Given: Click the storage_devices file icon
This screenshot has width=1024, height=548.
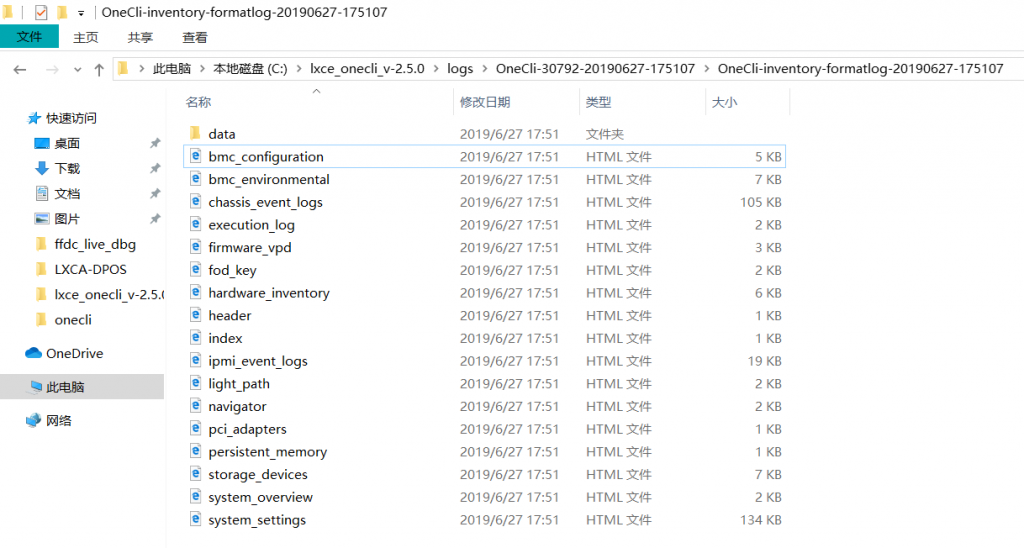Looking at the screenshot, I should (195, 474).
